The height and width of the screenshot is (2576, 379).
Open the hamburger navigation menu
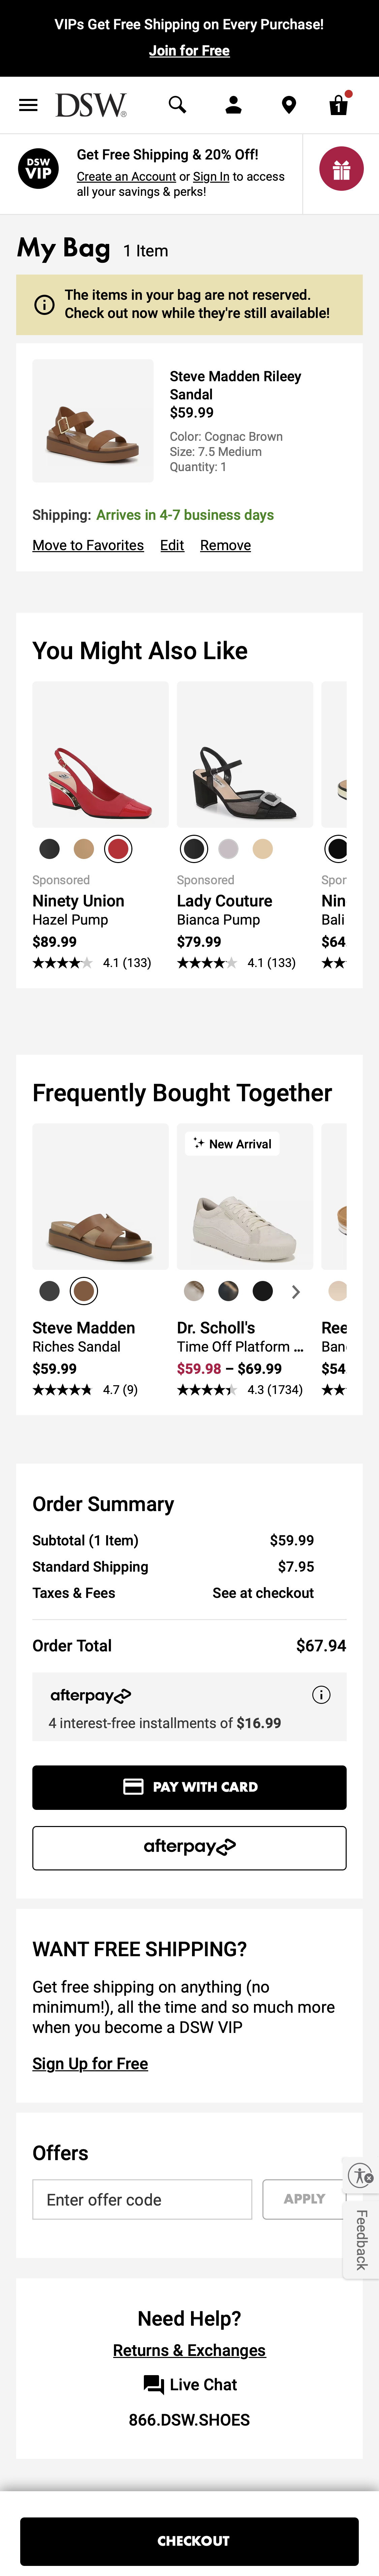[x=28, y=104]
